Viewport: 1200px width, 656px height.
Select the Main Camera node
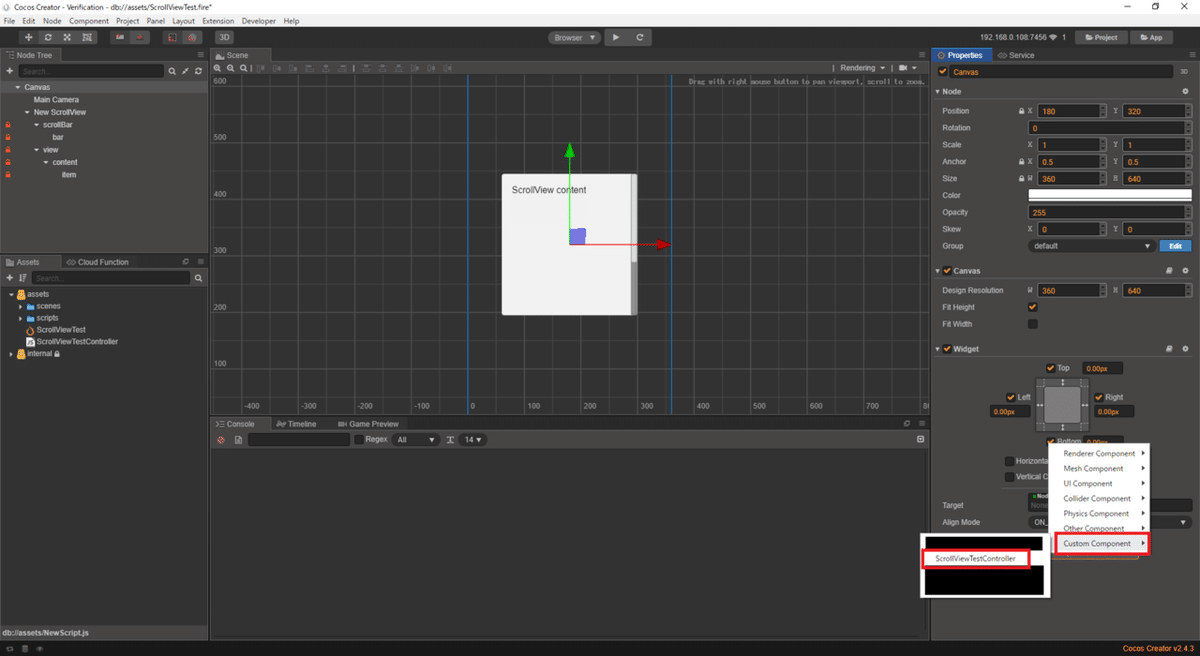(56, 100)
